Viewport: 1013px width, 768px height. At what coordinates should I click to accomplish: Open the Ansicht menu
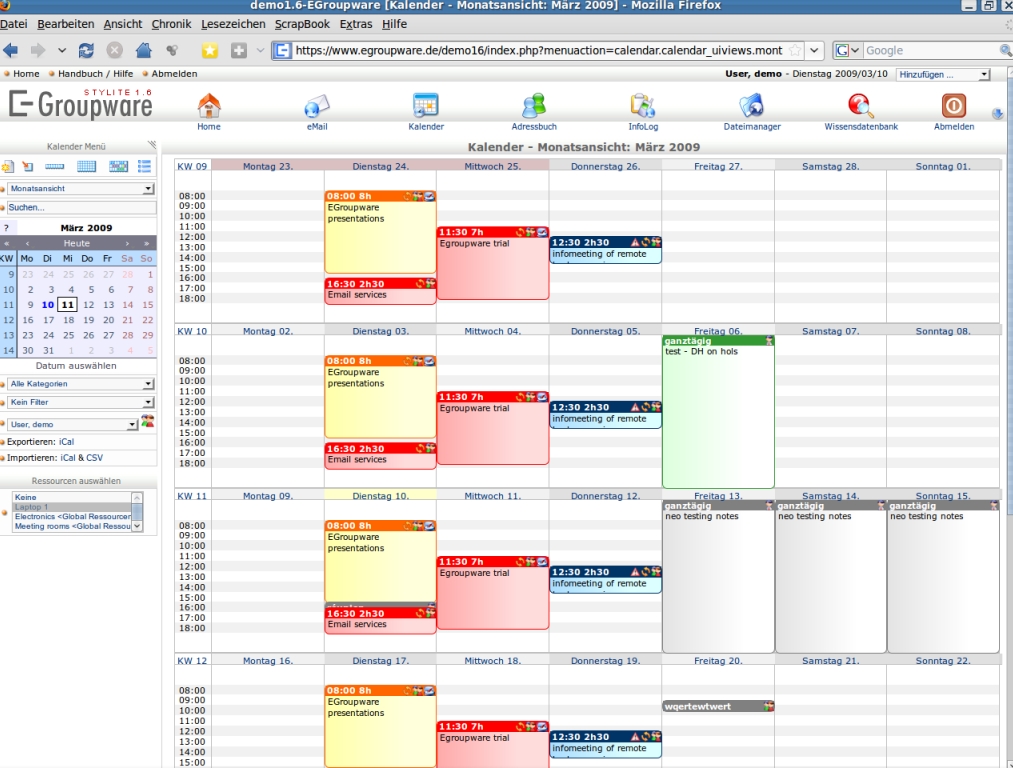pyautogui.click(x=123, y=24)
